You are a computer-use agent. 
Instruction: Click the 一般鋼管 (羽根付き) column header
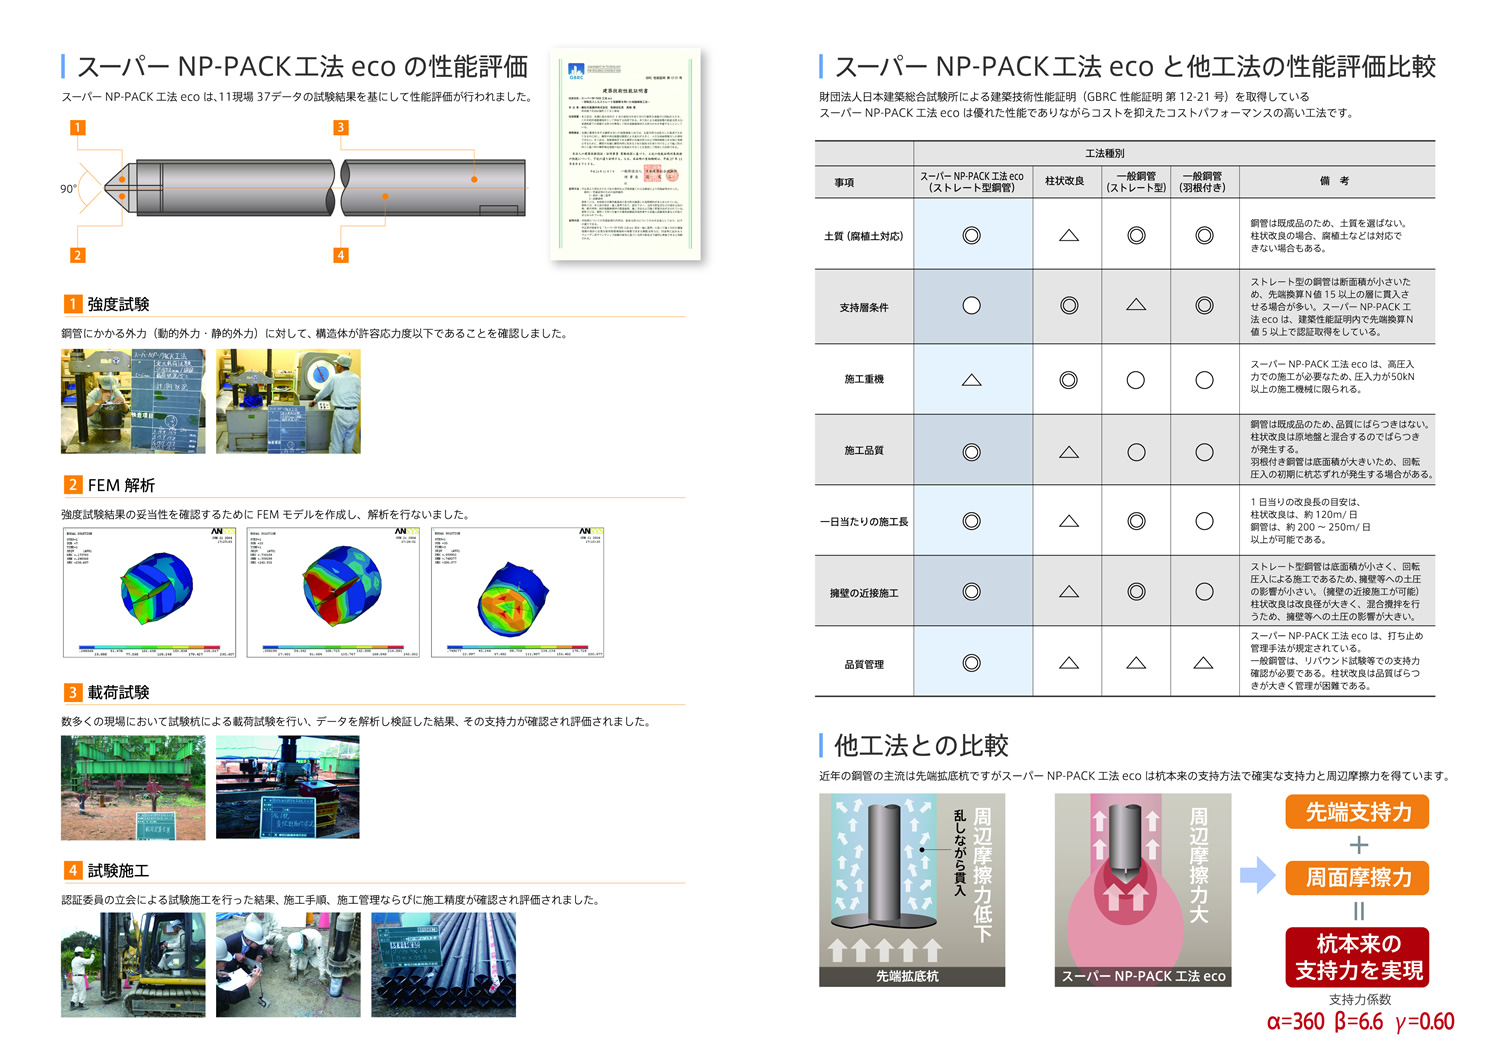[x=1203, y=181]
